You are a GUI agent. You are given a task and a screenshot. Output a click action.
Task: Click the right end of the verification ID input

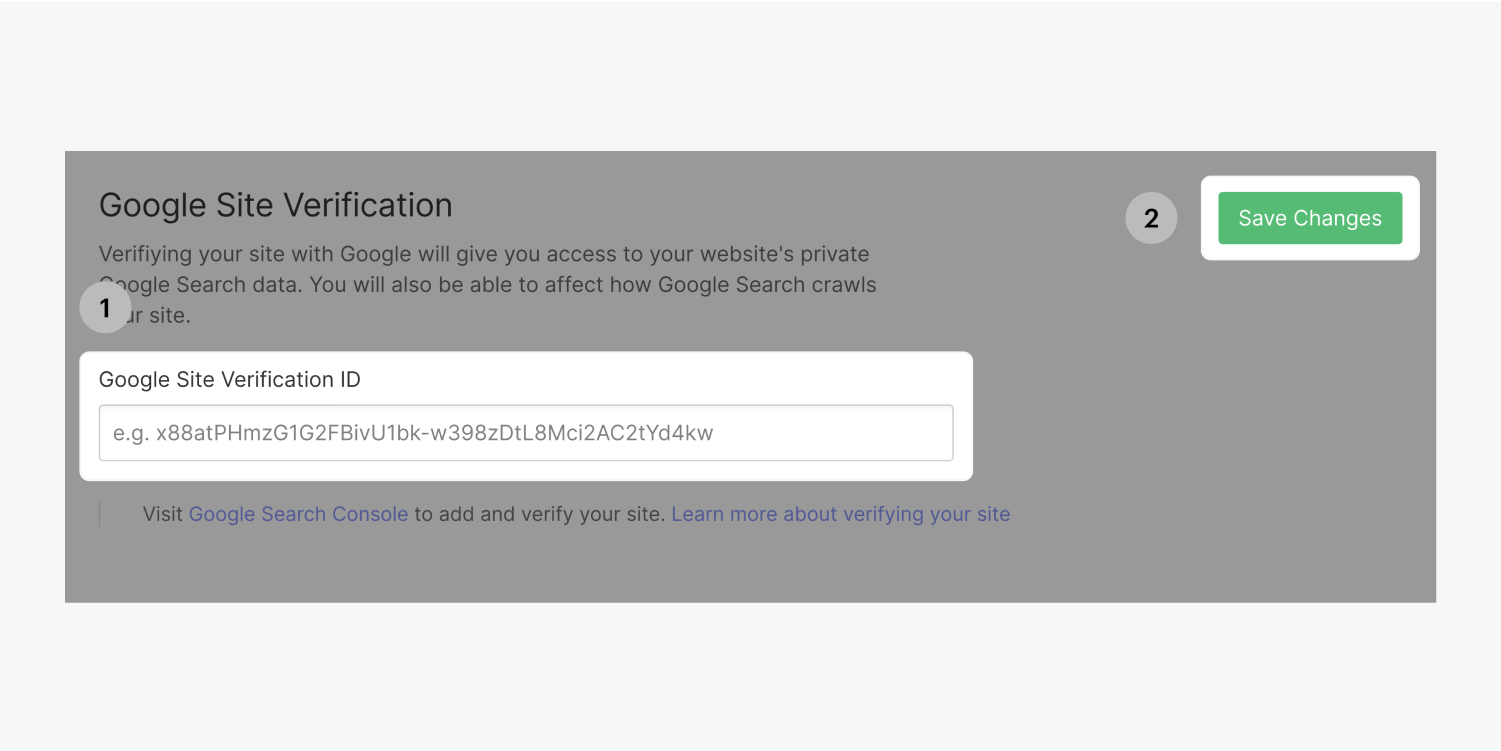pyautogui.click(x=920, y=433)
